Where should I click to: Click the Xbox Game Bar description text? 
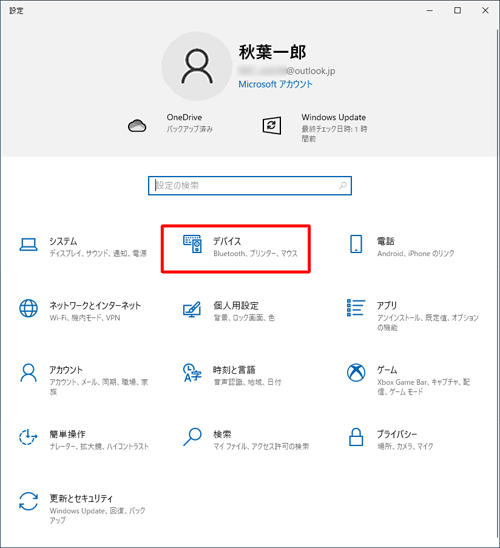pos(423,387)
